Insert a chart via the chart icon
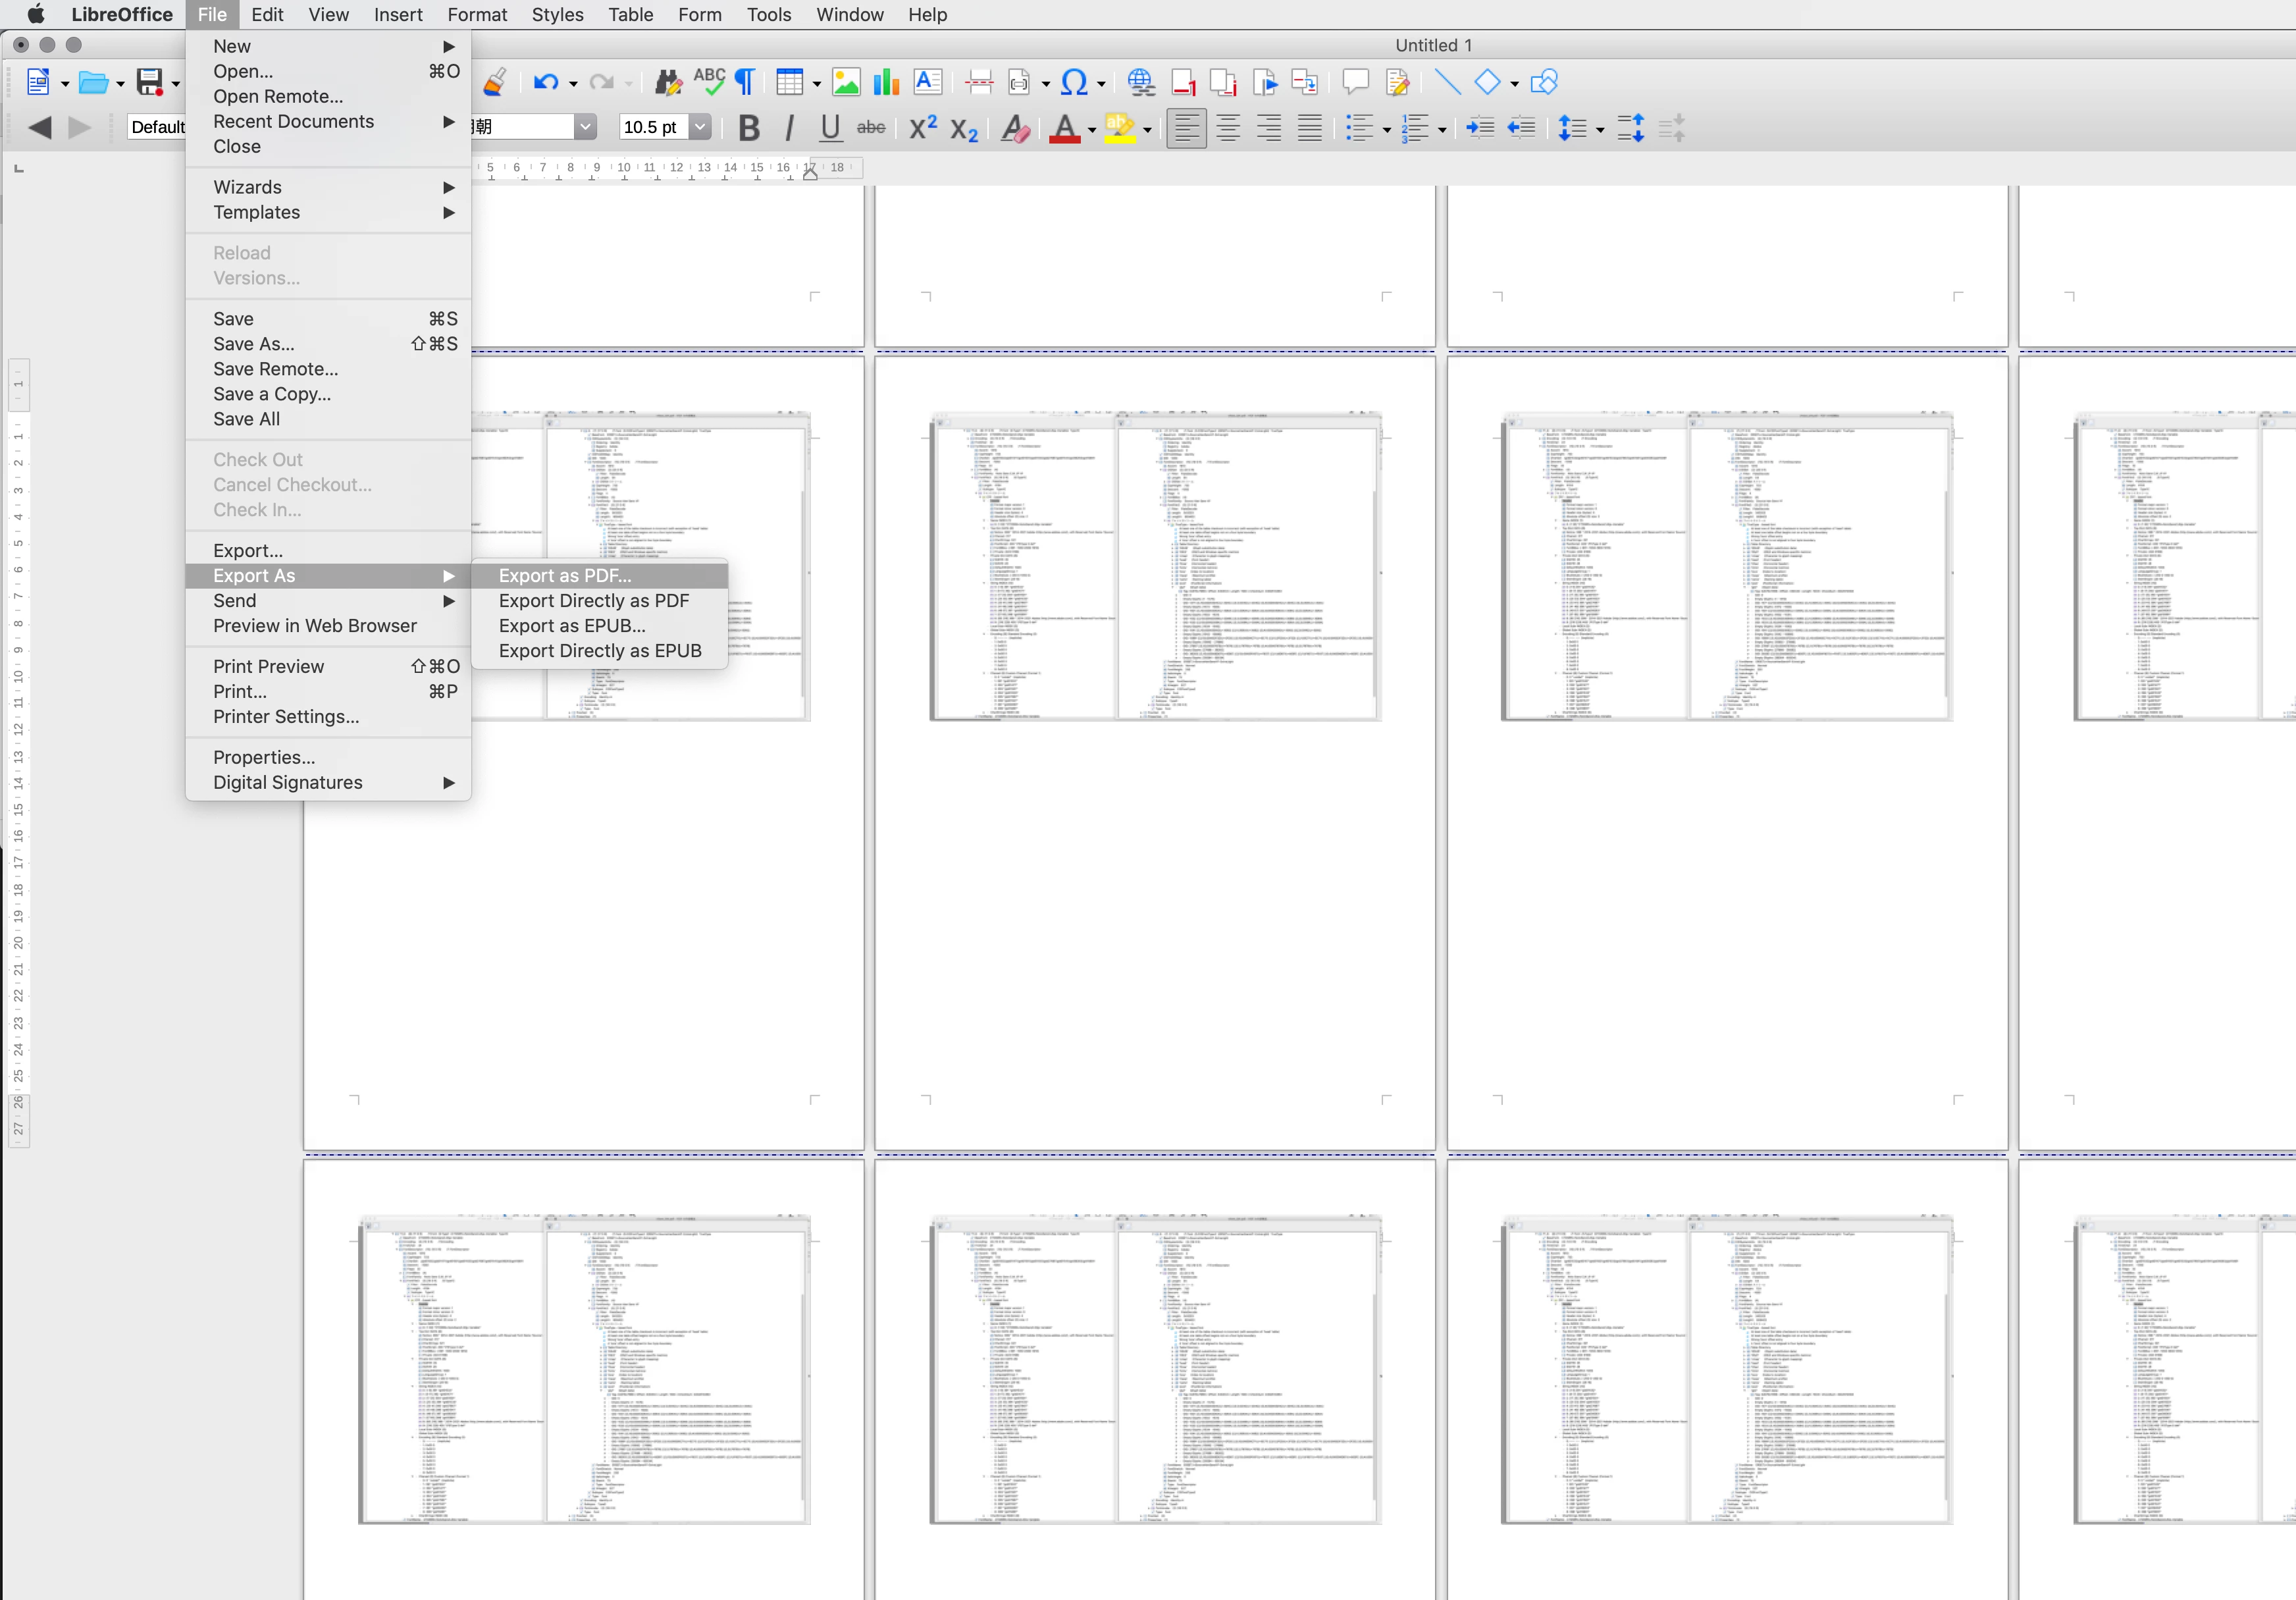The height and width of the screenshot is (1600, 2296). coord(886,82)
